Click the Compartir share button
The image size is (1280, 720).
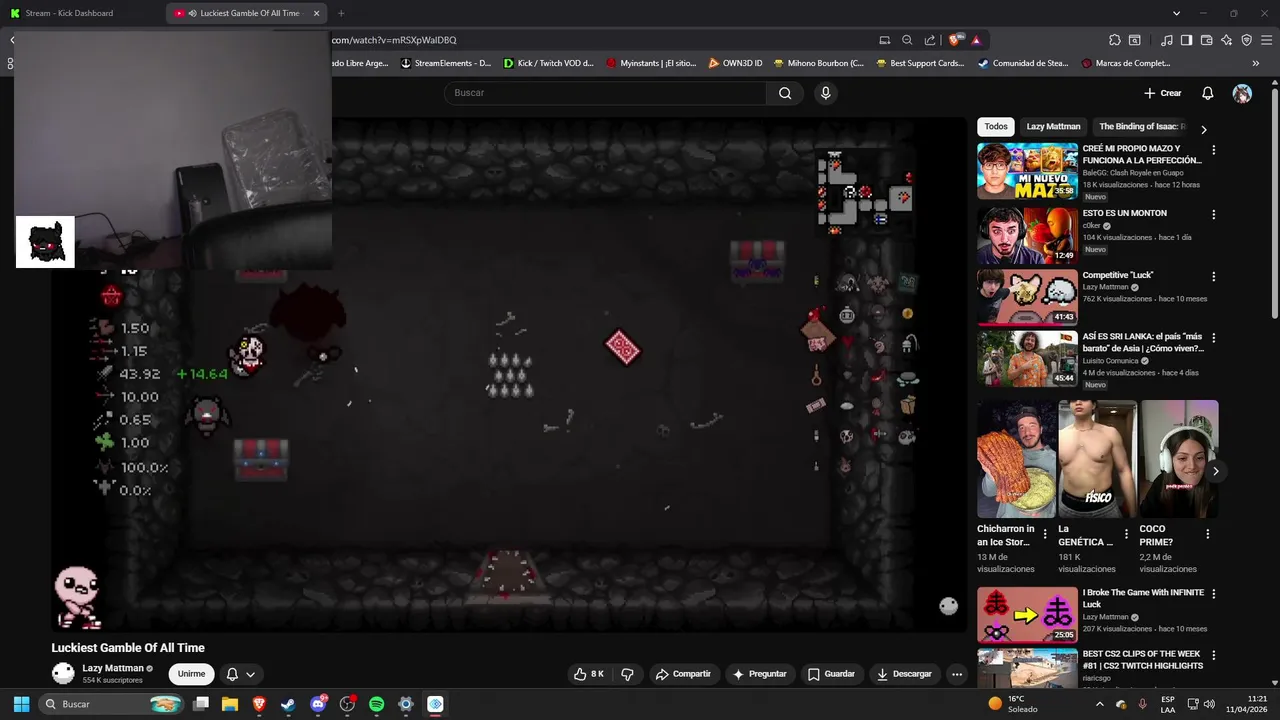pos(683,674)
